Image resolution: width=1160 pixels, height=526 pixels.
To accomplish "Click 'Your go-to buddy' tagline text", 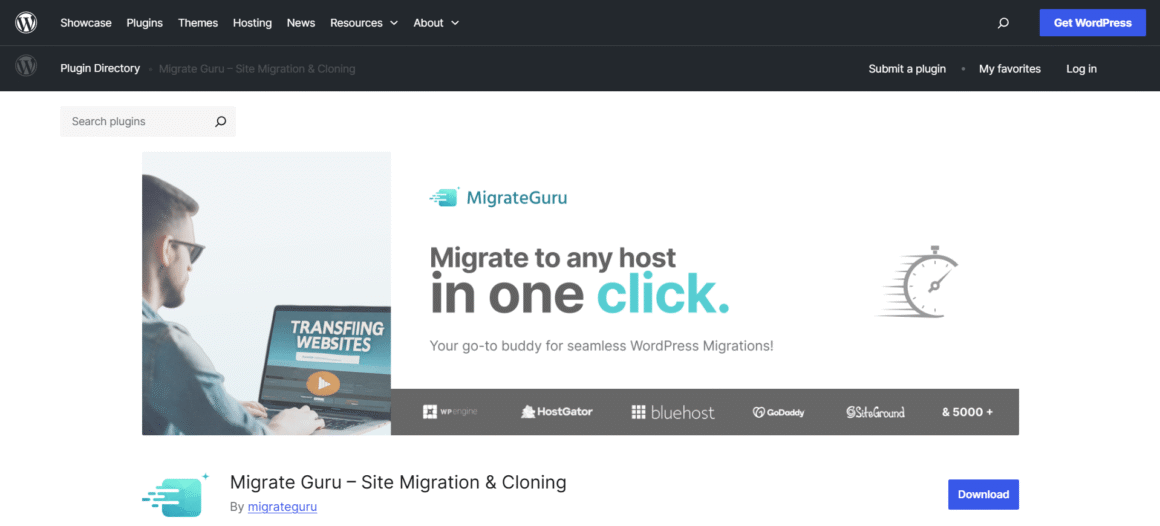I will (x=601, y=345).
